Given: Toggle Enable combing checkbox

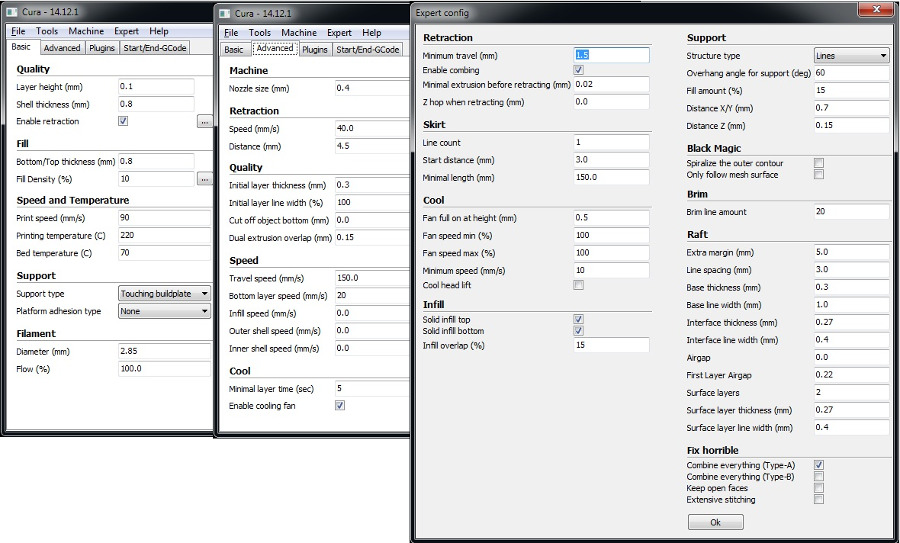Looking at the screenshot, I should (x=579, y=70).
